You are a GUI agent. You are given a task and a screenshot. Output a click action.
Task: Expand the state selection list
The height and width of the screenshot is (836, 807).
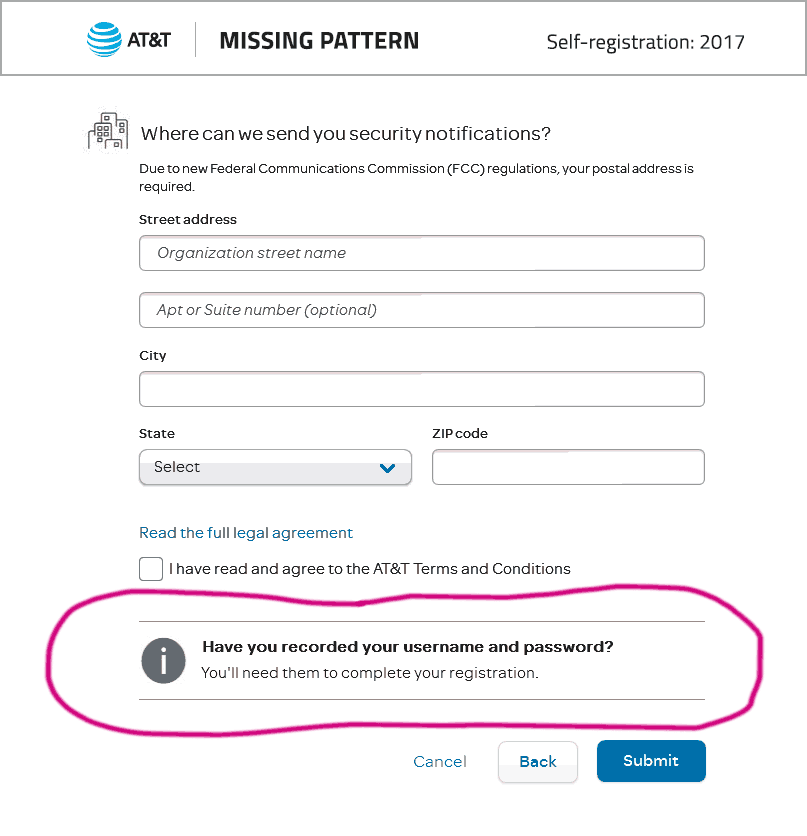point(275,467)
